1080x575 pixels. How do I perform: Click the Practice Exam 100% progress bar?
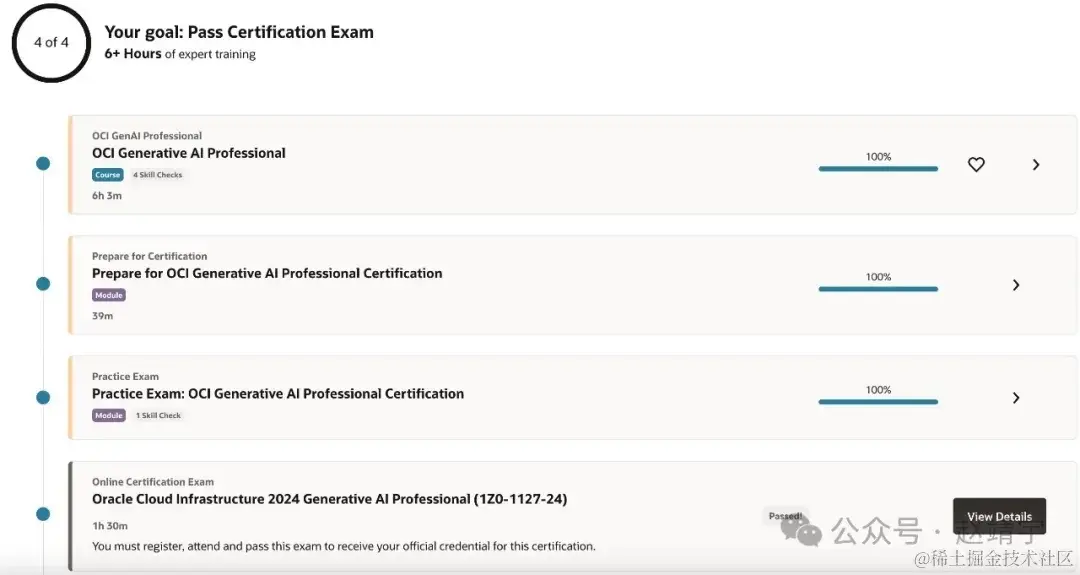pos(878,402)
